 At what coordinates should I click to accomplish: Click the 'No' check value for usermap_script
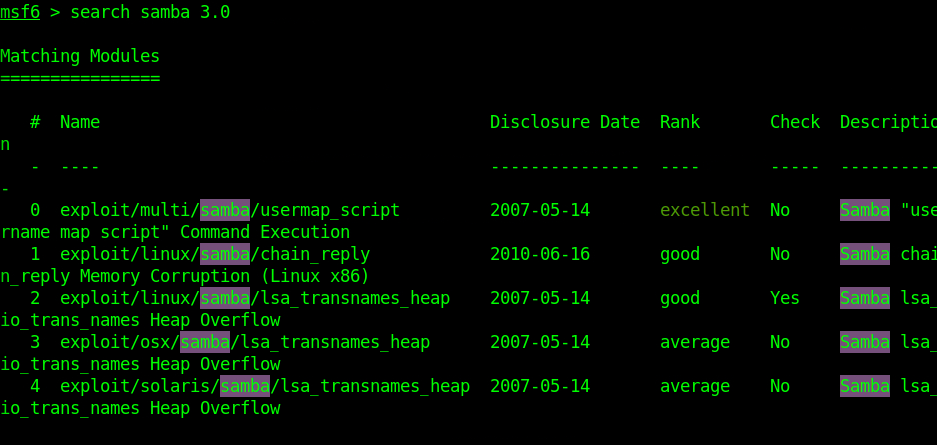coord(780,210)
